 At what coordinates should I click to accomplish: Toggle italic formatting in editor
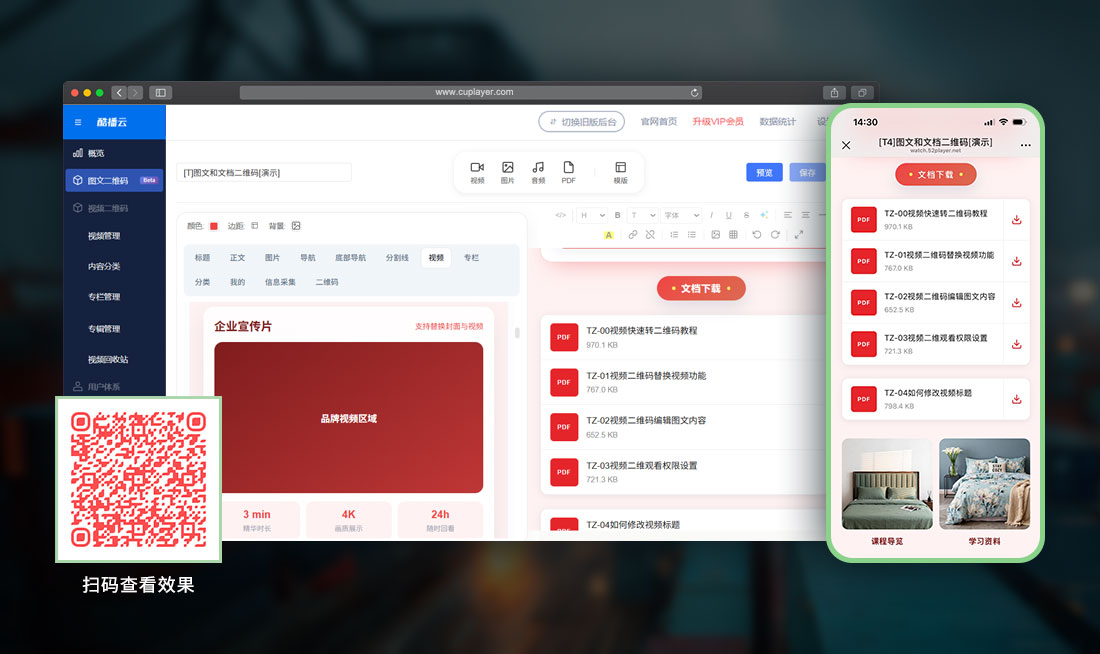click(x=711, y=215)
